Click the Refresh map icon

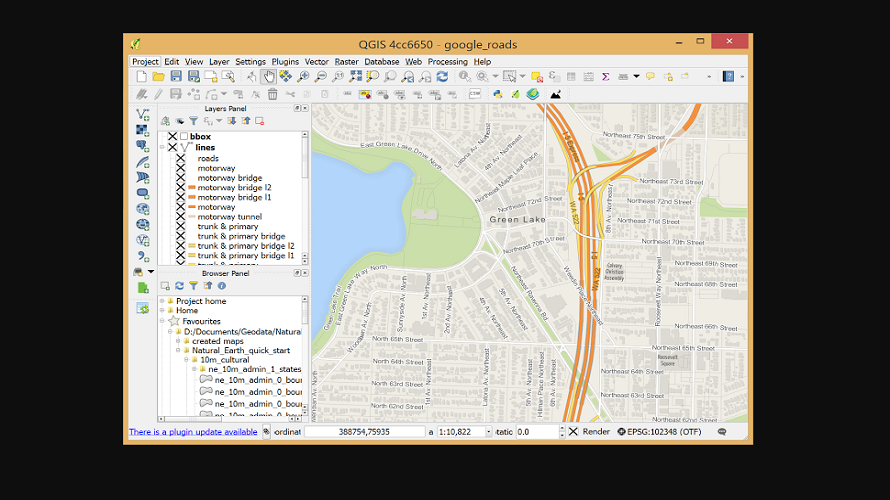coord(442,76)
